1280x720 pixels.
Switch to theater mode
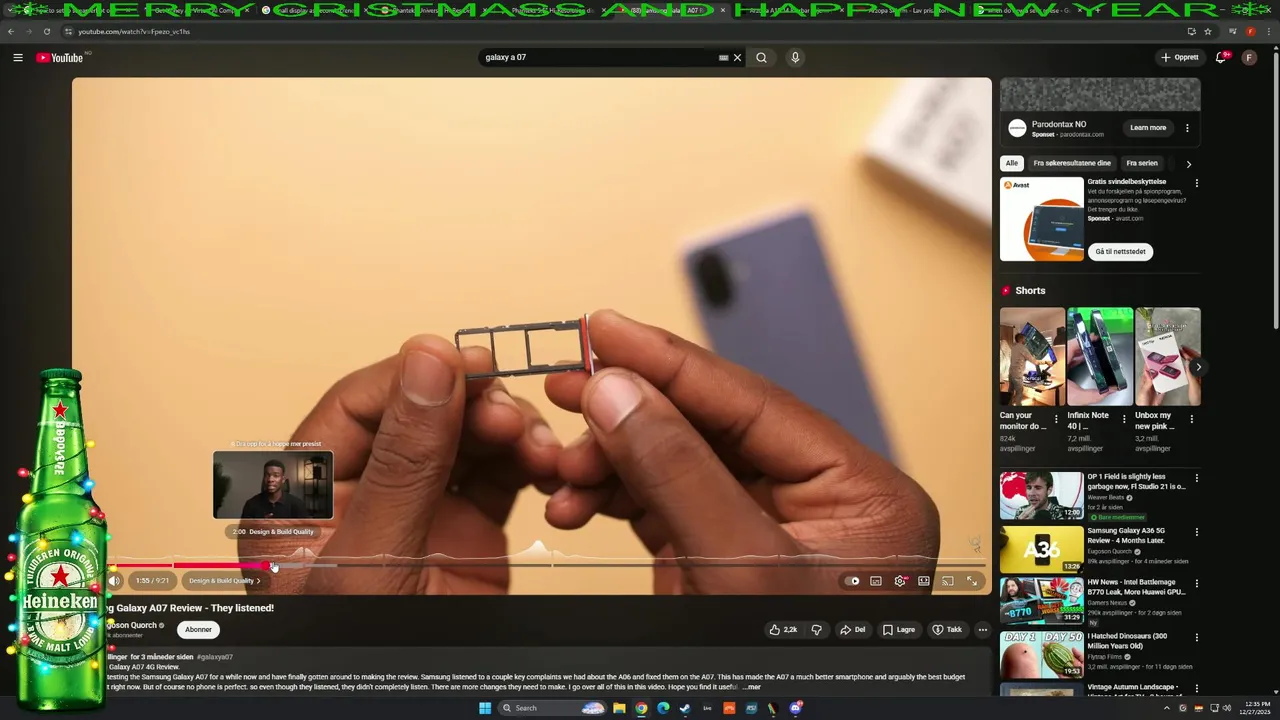(x=924, y=581)
